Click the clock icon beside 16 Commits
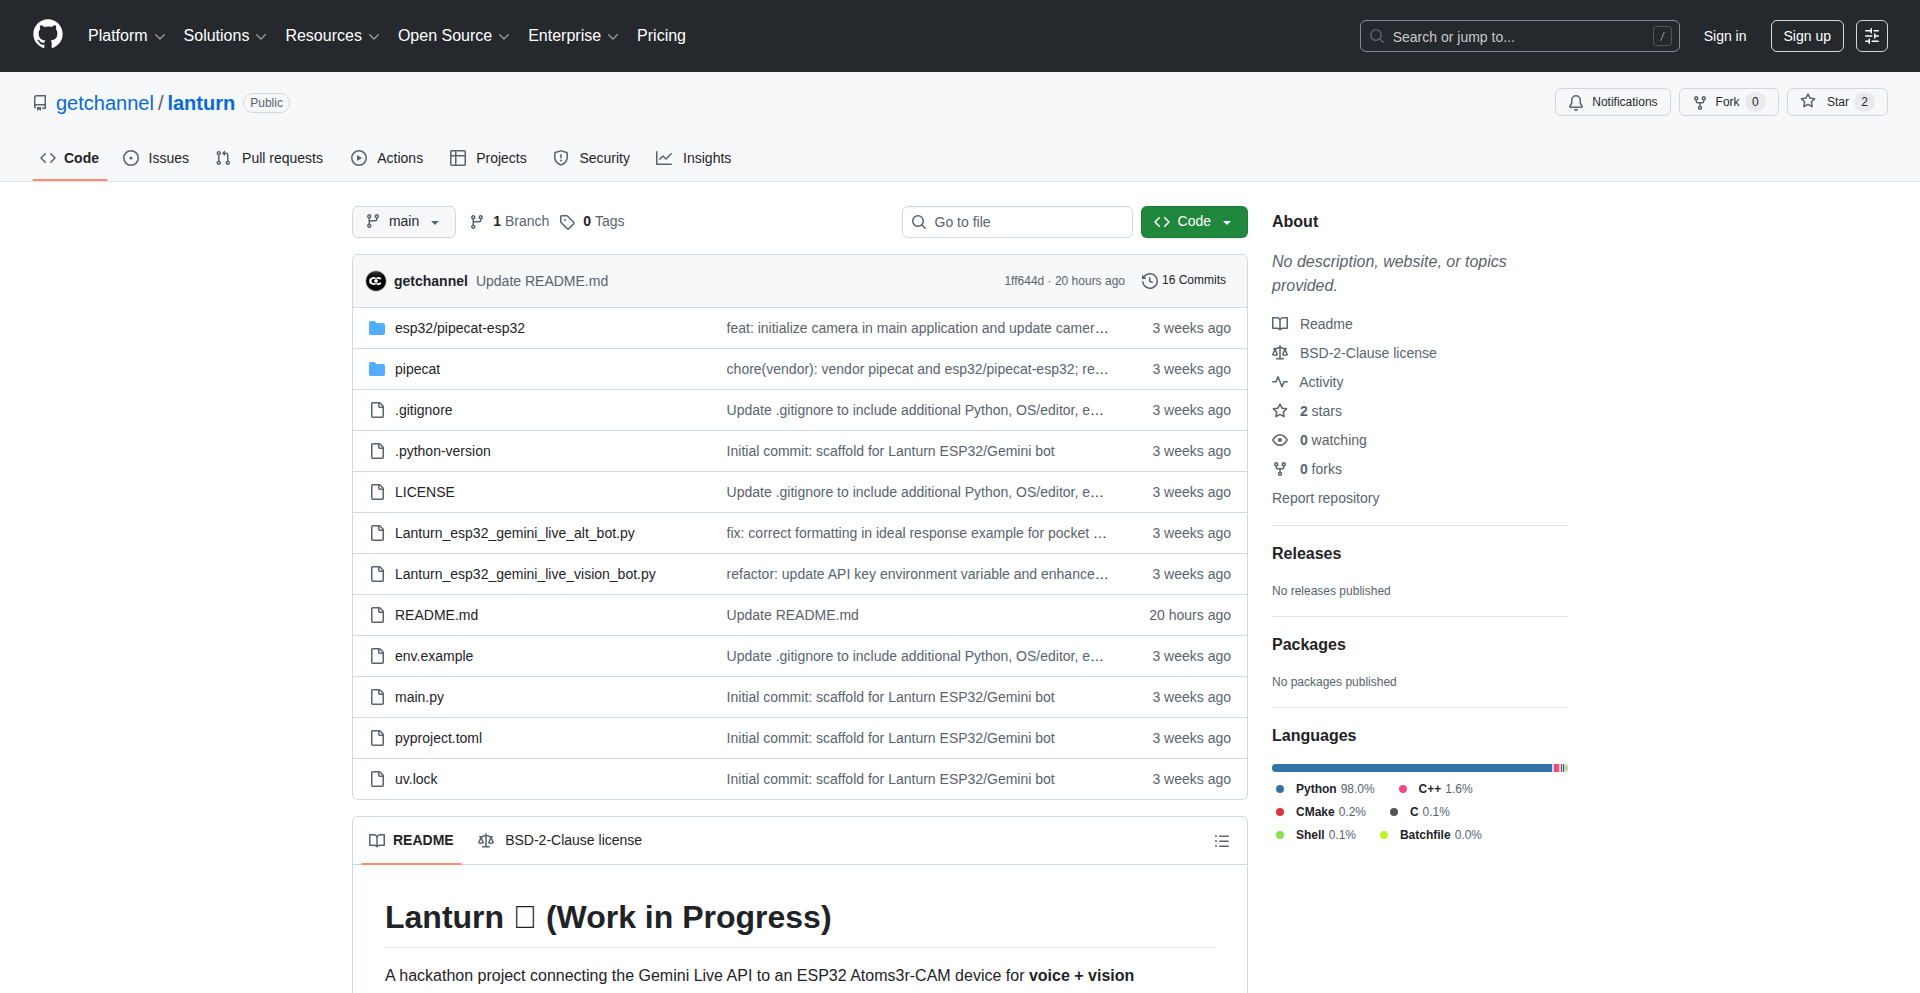Screen dimensions: 1920x993 pyautogui.click(x=1150, y=281)
